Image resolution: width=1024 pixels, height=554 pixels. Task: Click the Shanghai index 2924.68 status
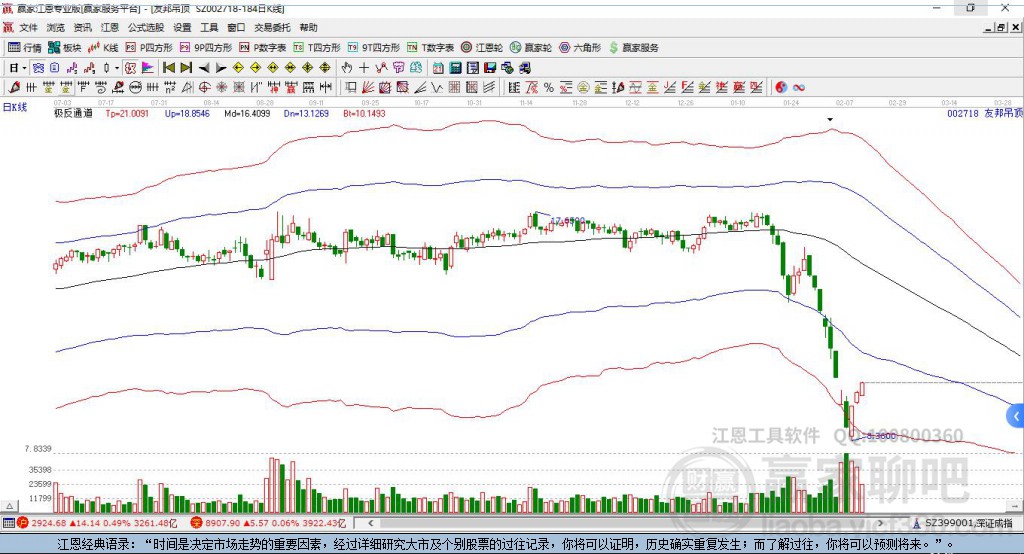pos(97,523)
